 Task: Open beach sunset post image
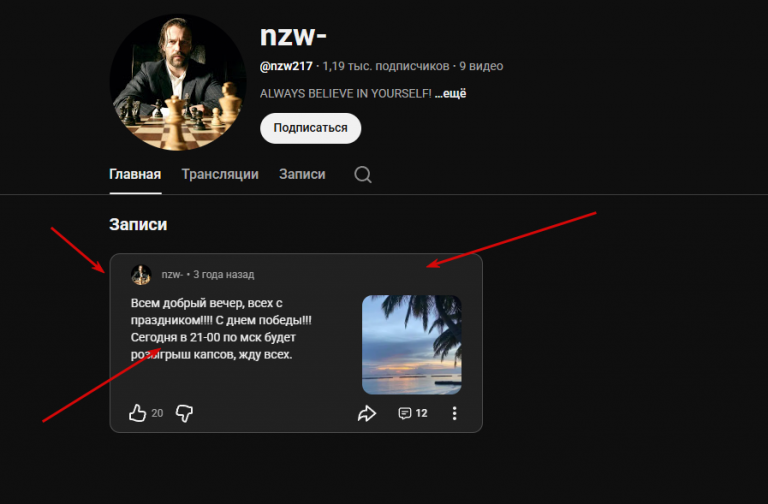tap(411, 344)
